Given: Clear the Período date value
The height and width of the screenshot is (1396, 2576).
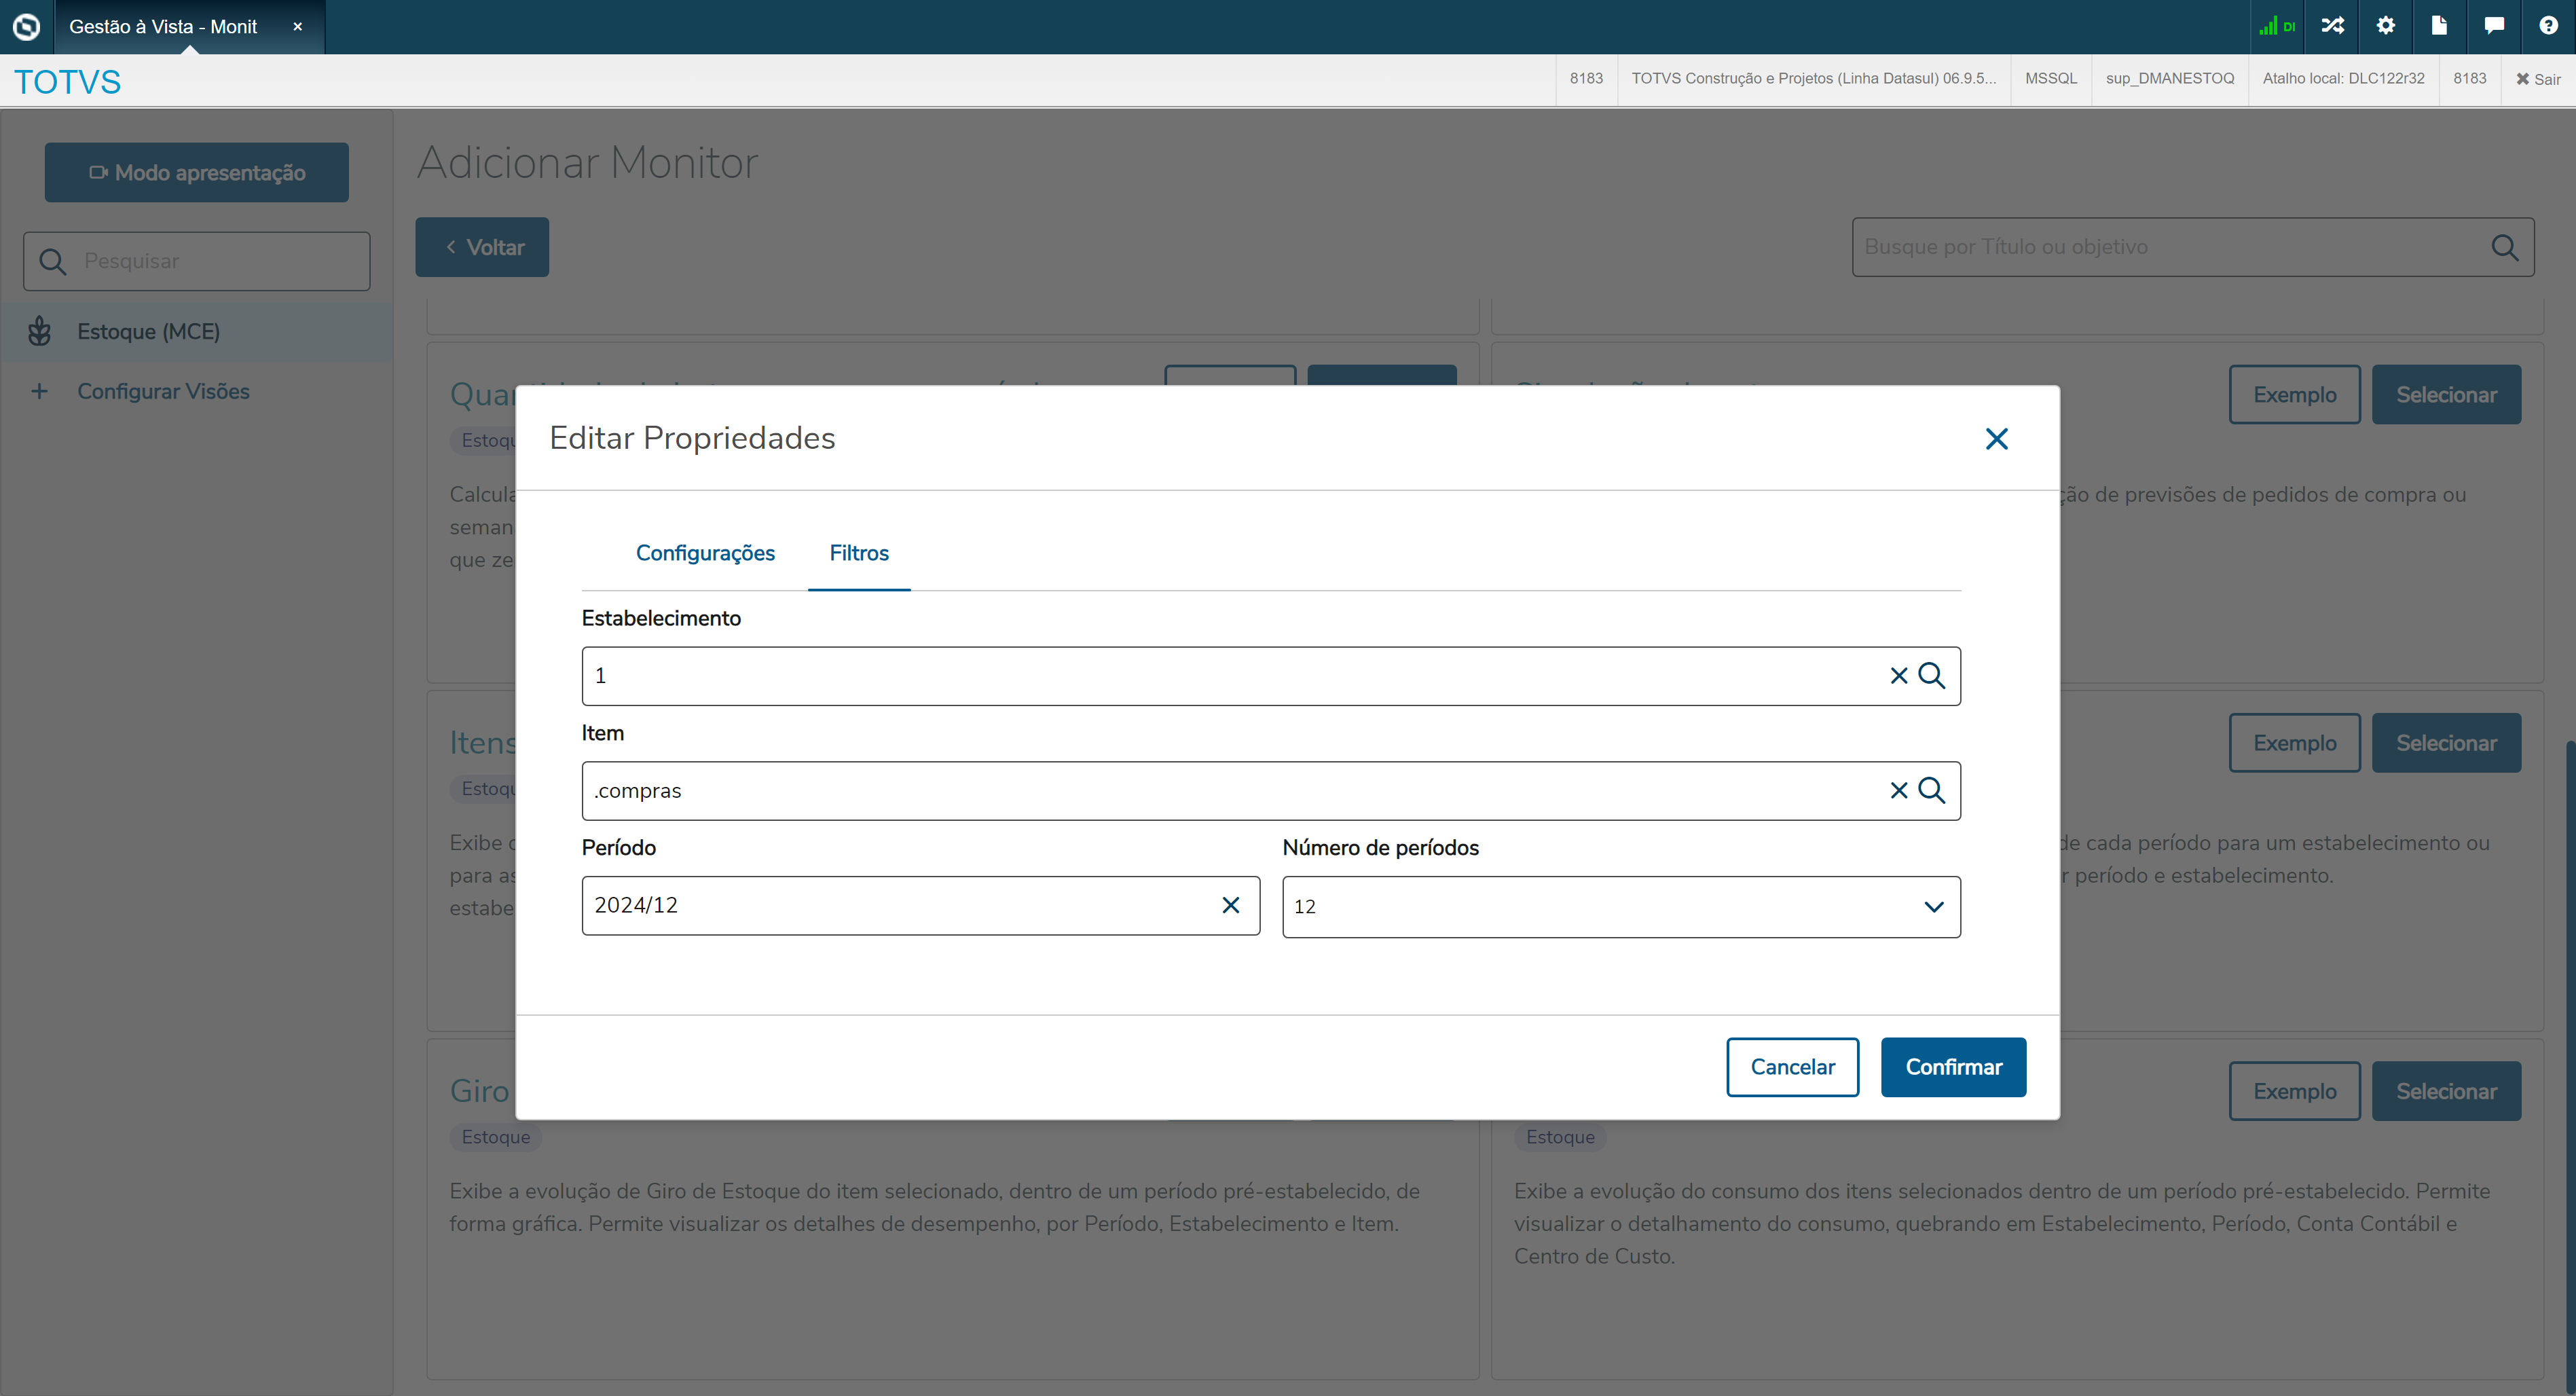Looking at the screenshot, I should (x=1230, y=905).
